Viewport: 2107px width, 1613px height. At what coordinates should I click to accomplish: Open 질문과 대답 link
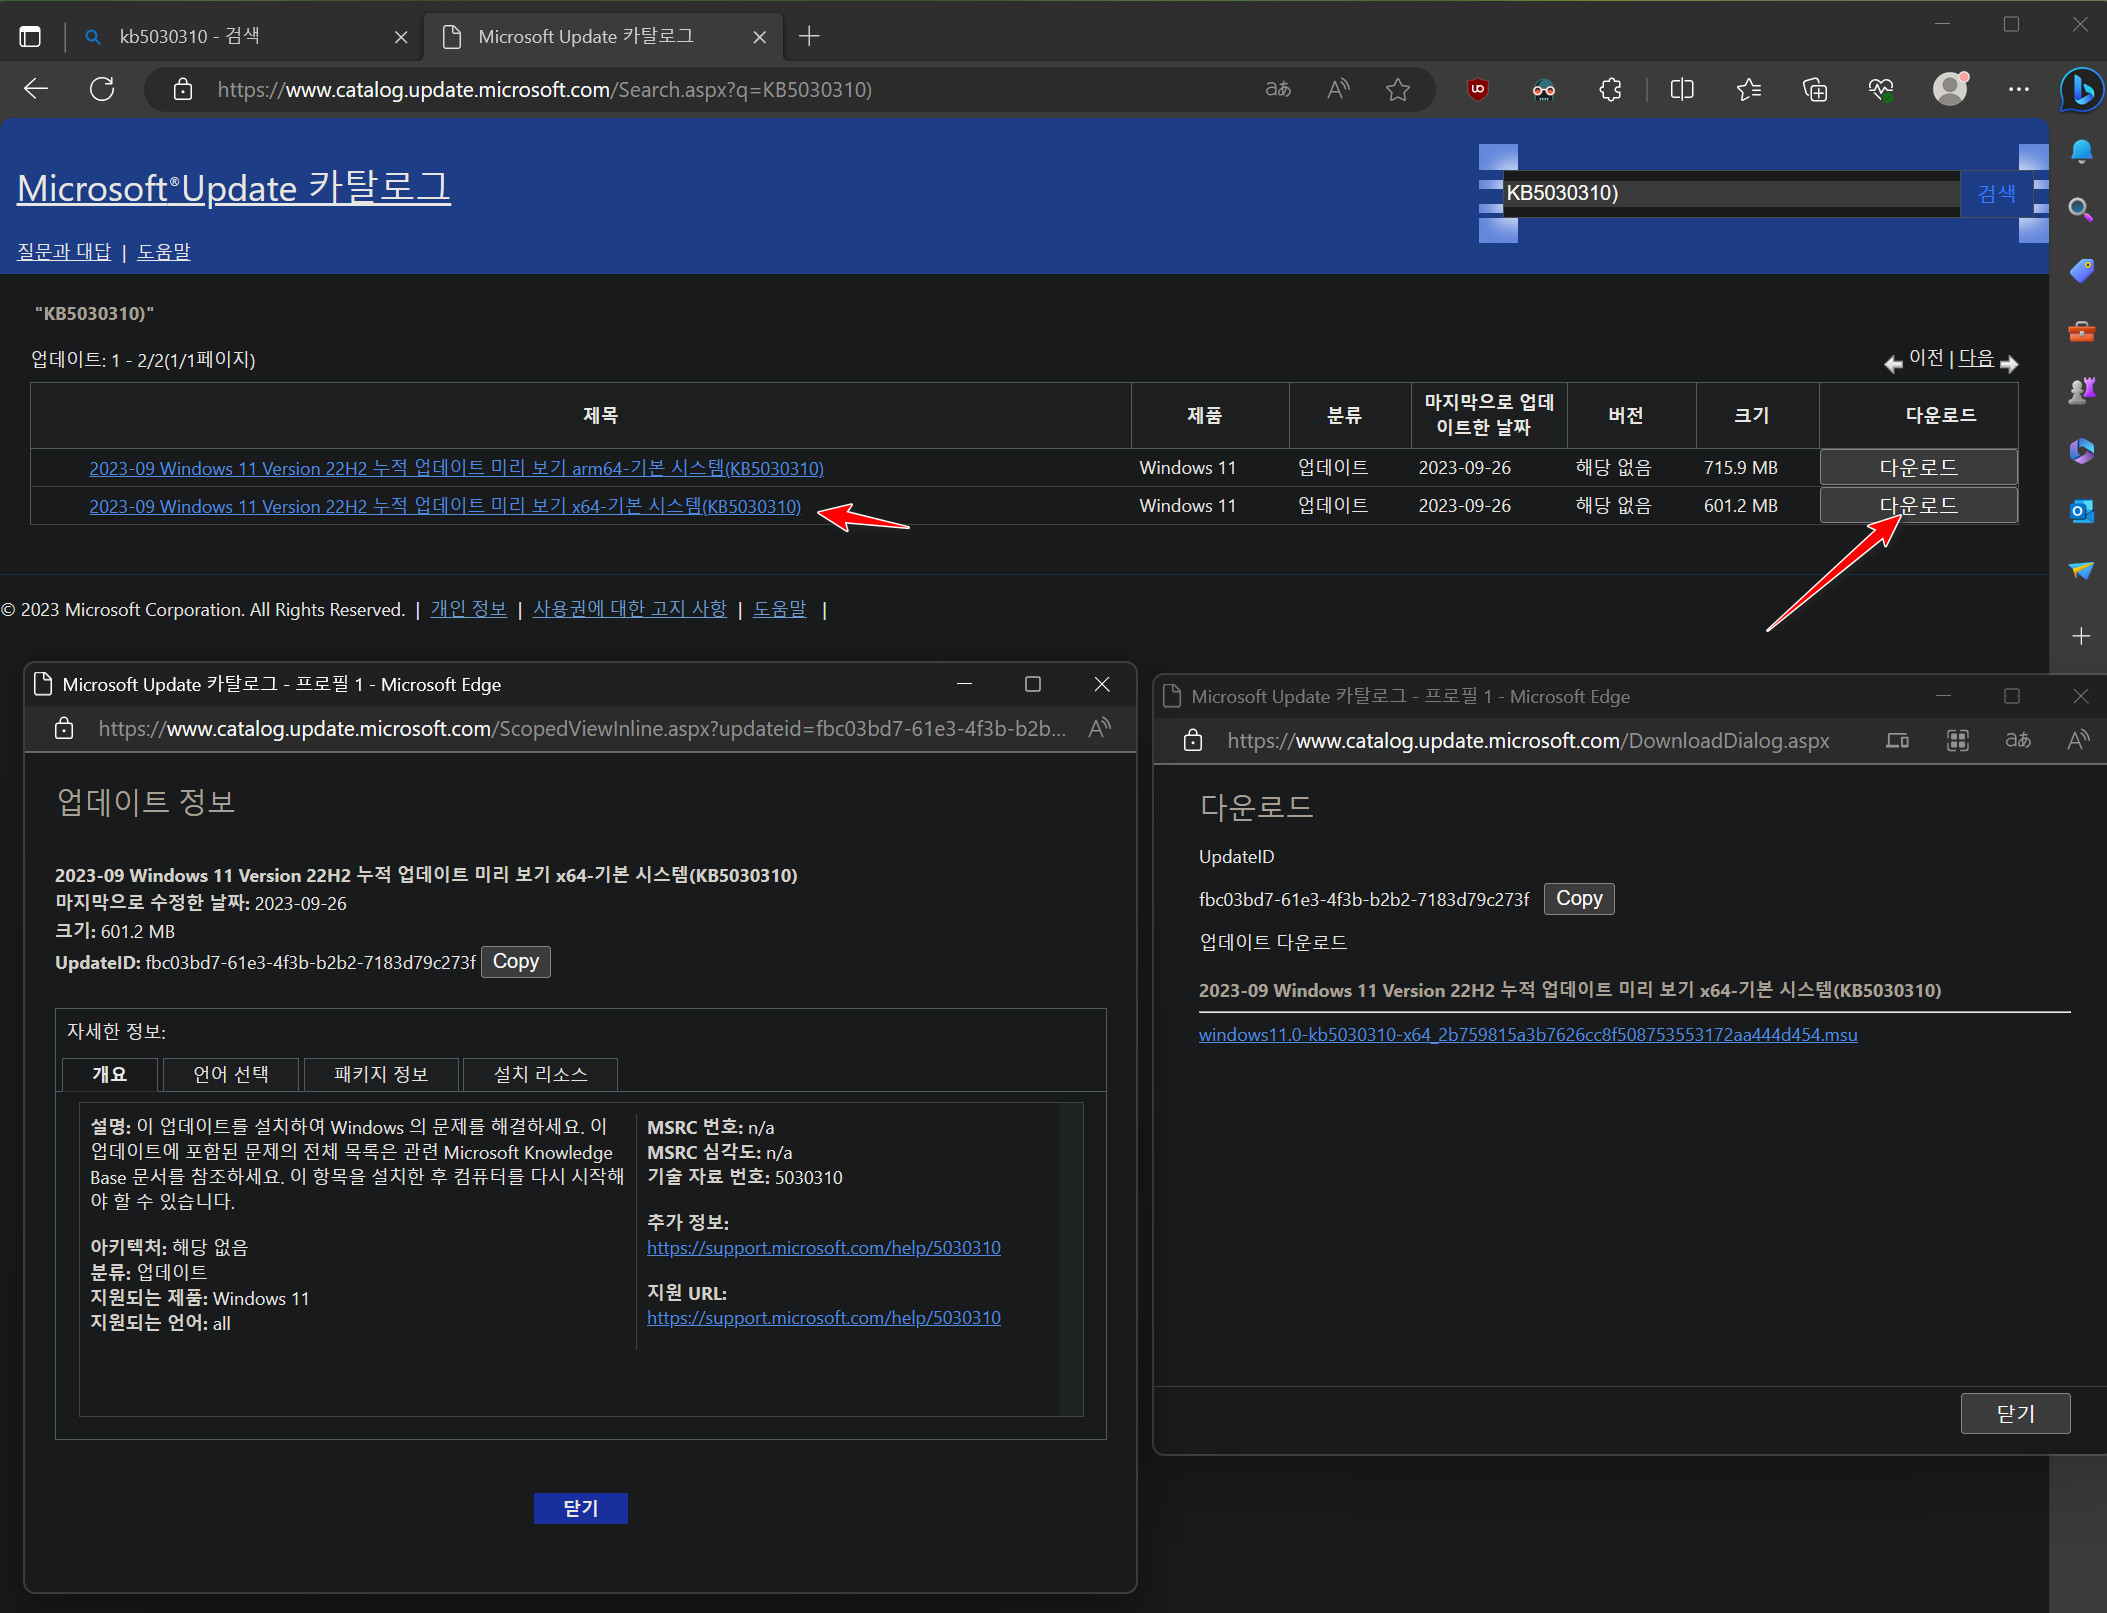(64, 251)
